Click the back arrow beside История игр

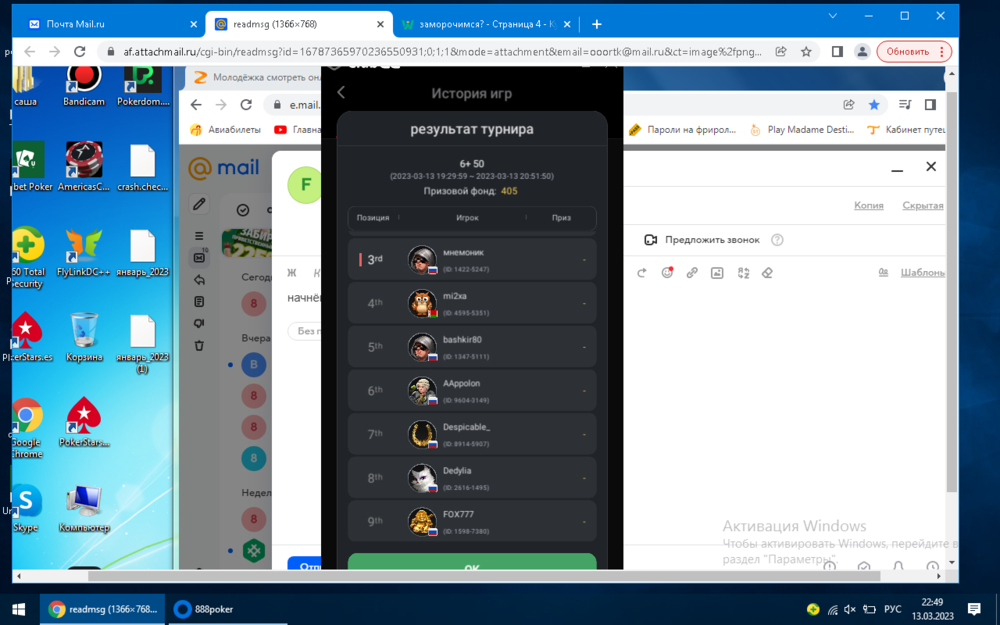point(341,93)
